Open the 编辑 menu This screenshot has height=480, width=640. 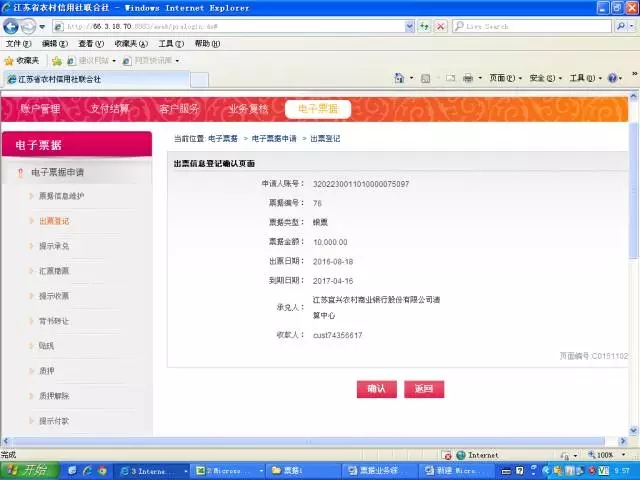tap(55, 44)
